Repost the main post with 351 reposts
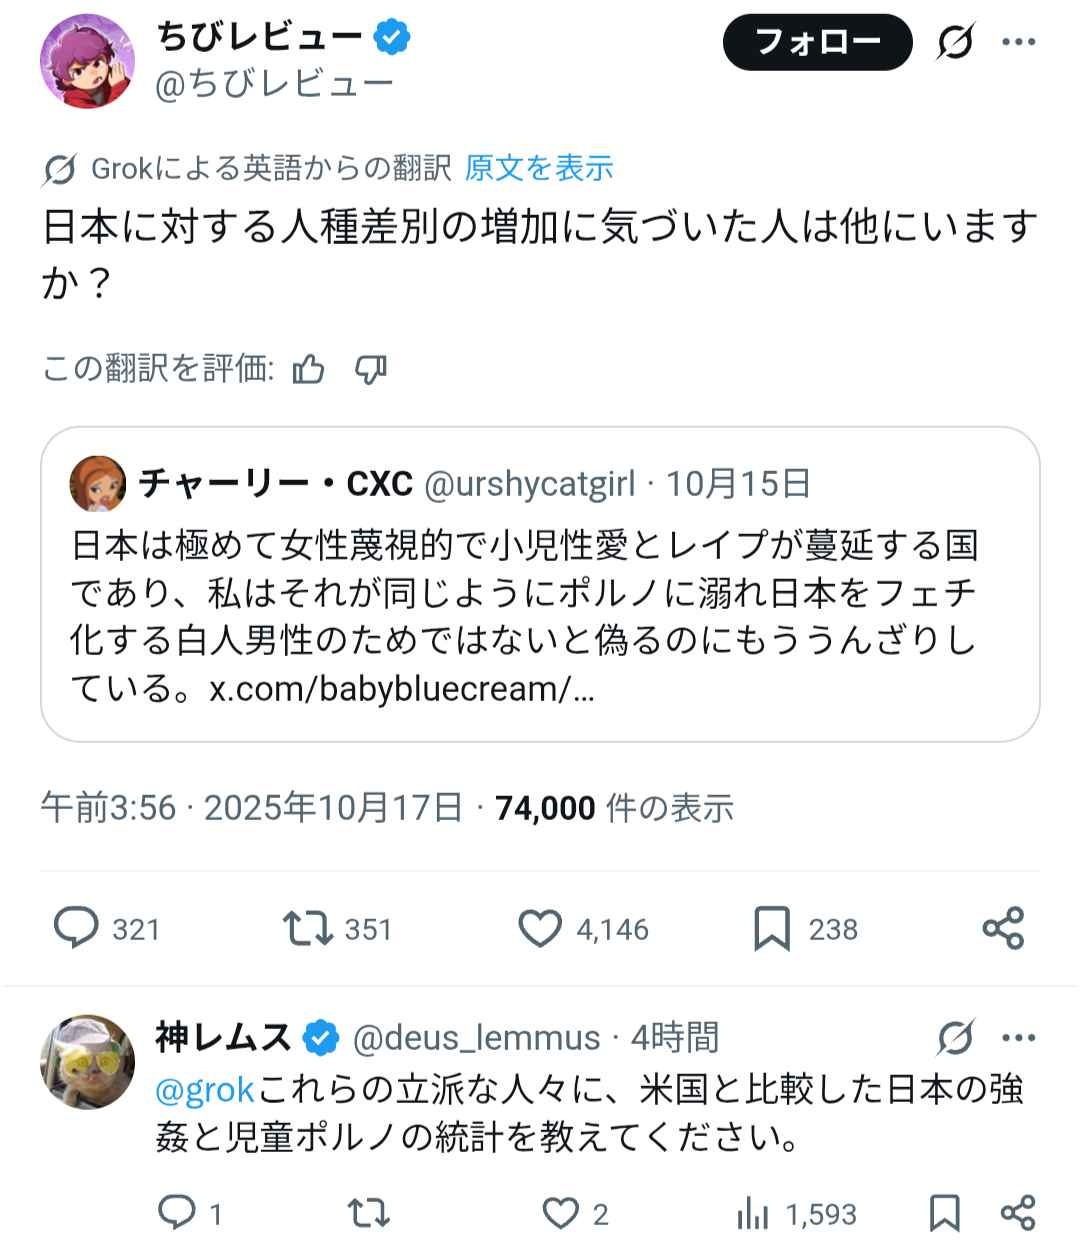Viewport: 1080px width, 1249px height. tap(308, 929)
